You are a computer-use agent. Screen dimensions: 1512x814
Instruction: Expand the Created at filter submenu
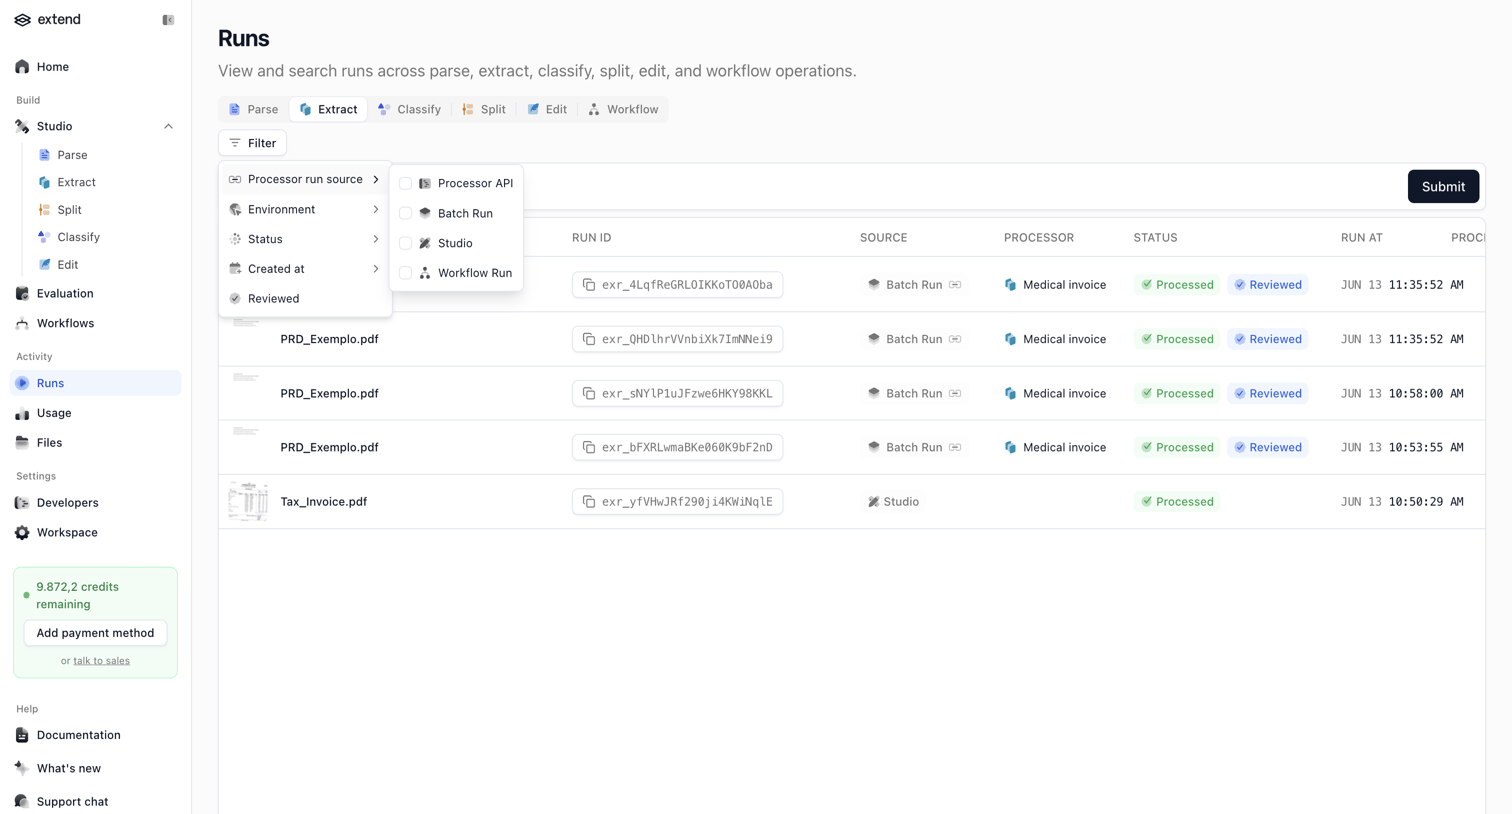[x=305, y=269]
